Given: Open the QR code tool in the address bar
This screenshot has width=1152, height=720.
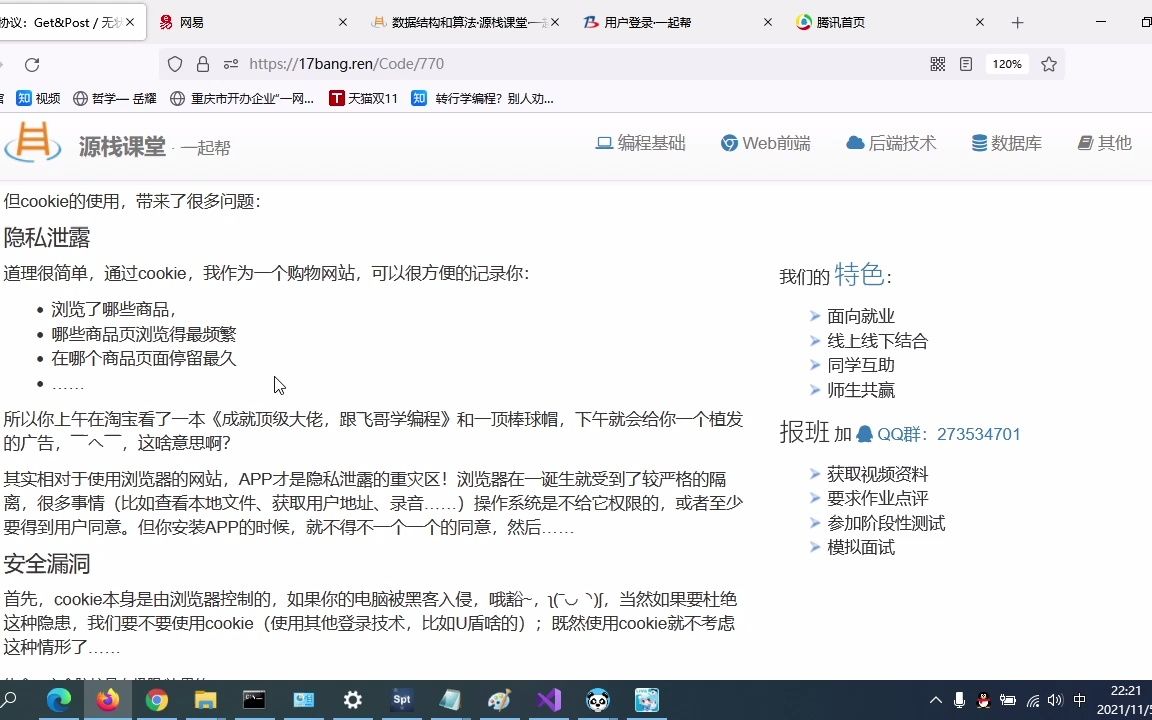Looking at the screenshot, I should tap(937, 63).
